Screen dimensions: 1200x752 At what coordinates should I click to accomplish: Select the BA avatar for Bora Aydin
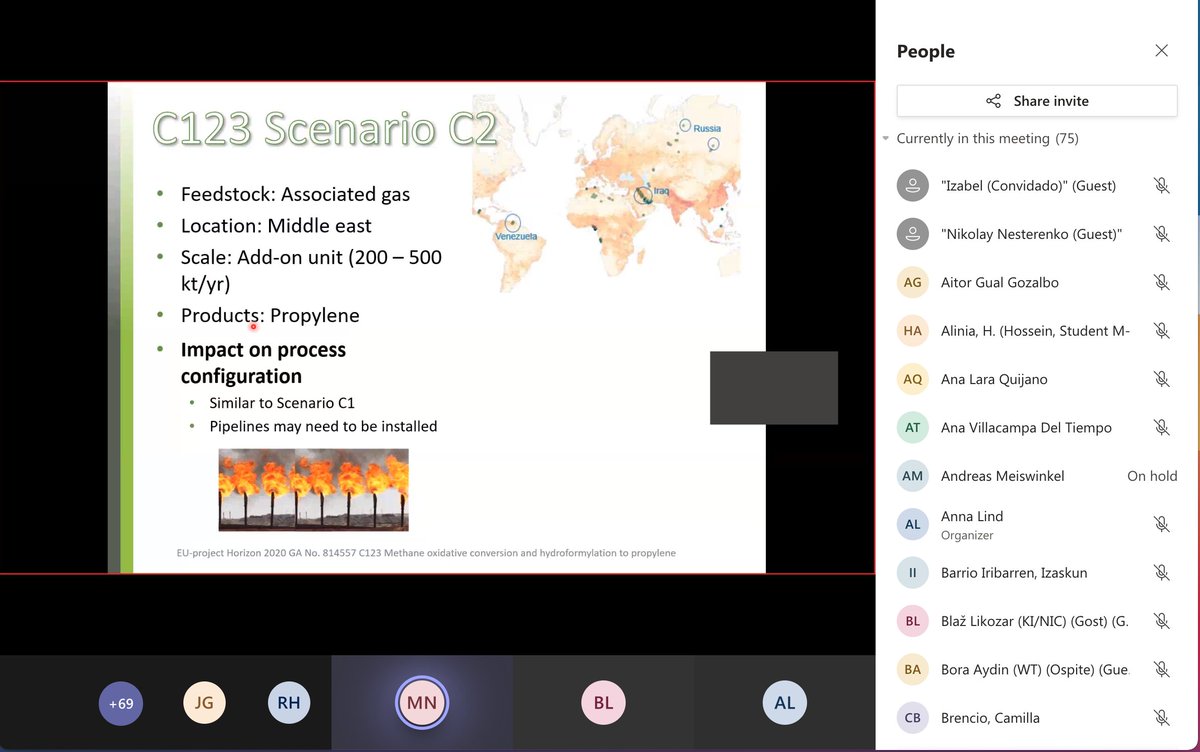pyautogui.click(x=913, y=670)
